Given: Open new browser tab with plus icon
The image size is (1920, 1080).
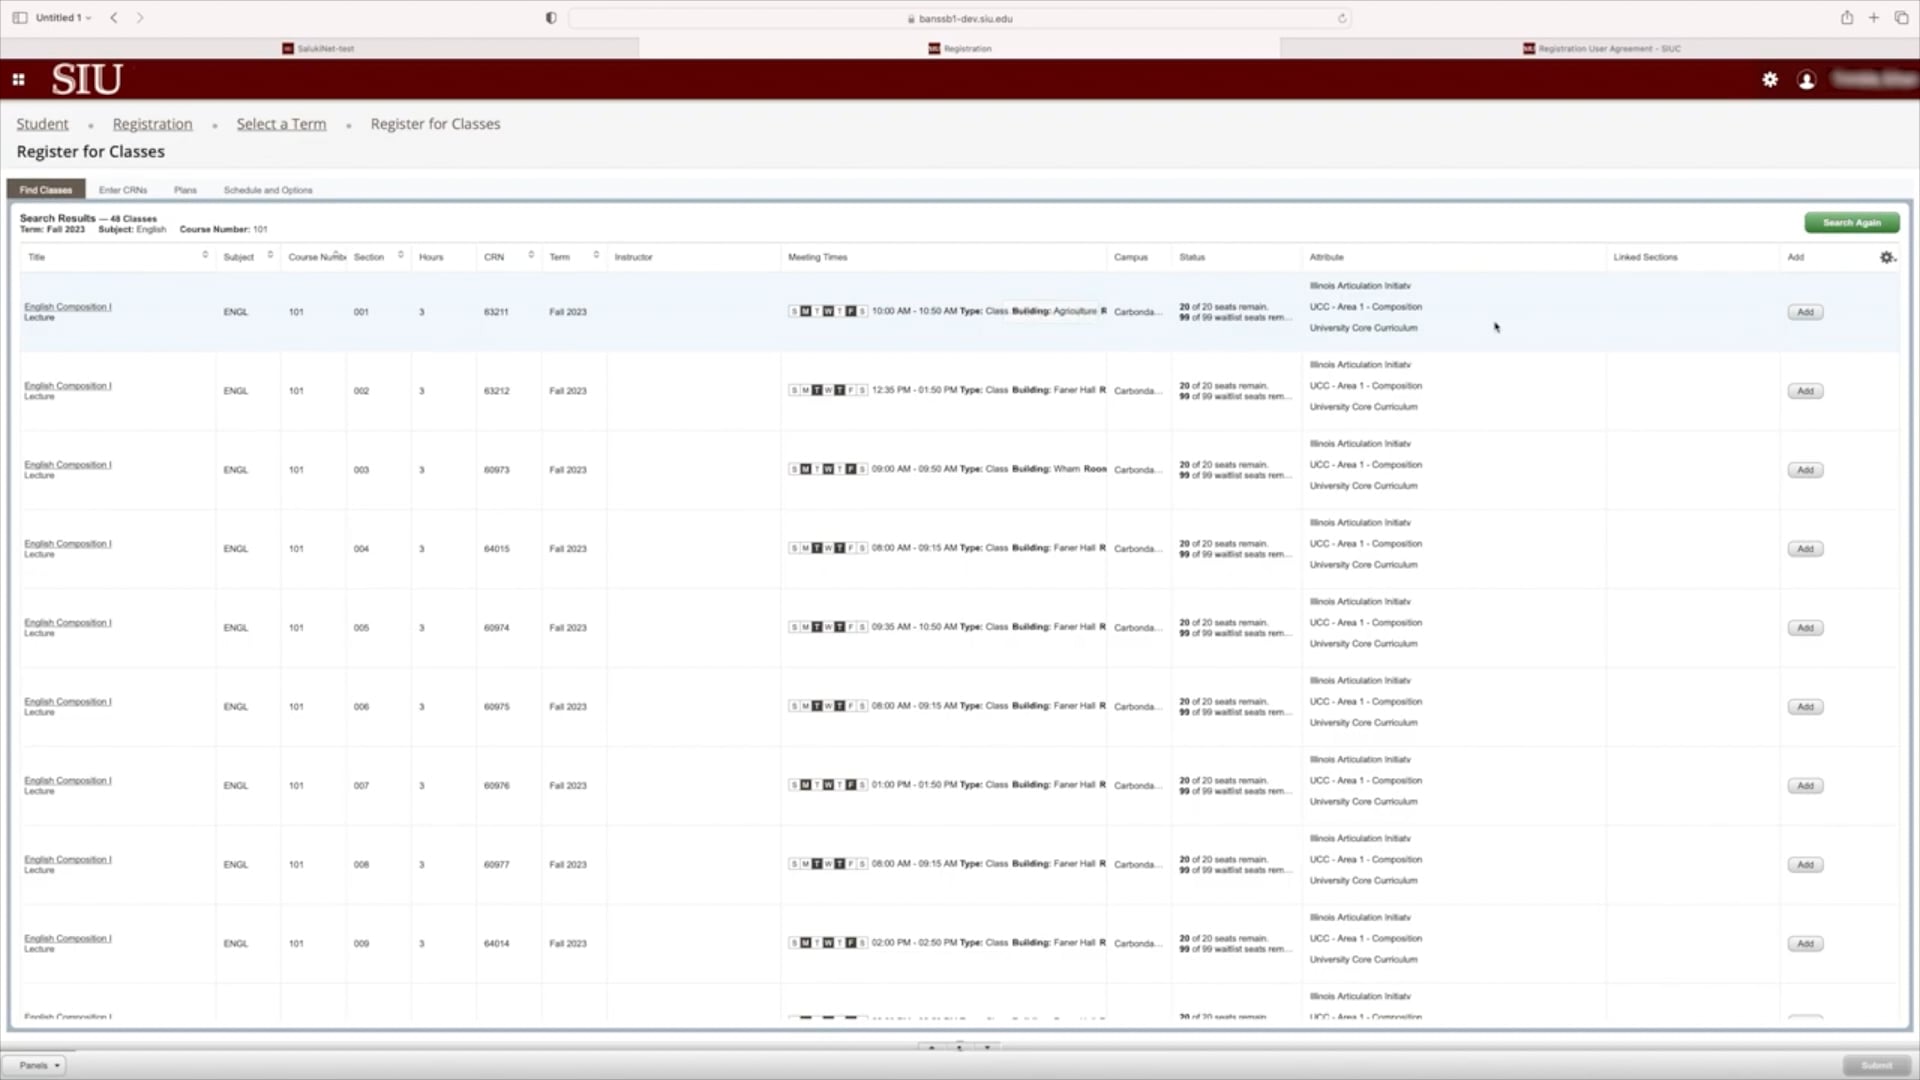Looking at the screenshot, I should point(1874,18).
